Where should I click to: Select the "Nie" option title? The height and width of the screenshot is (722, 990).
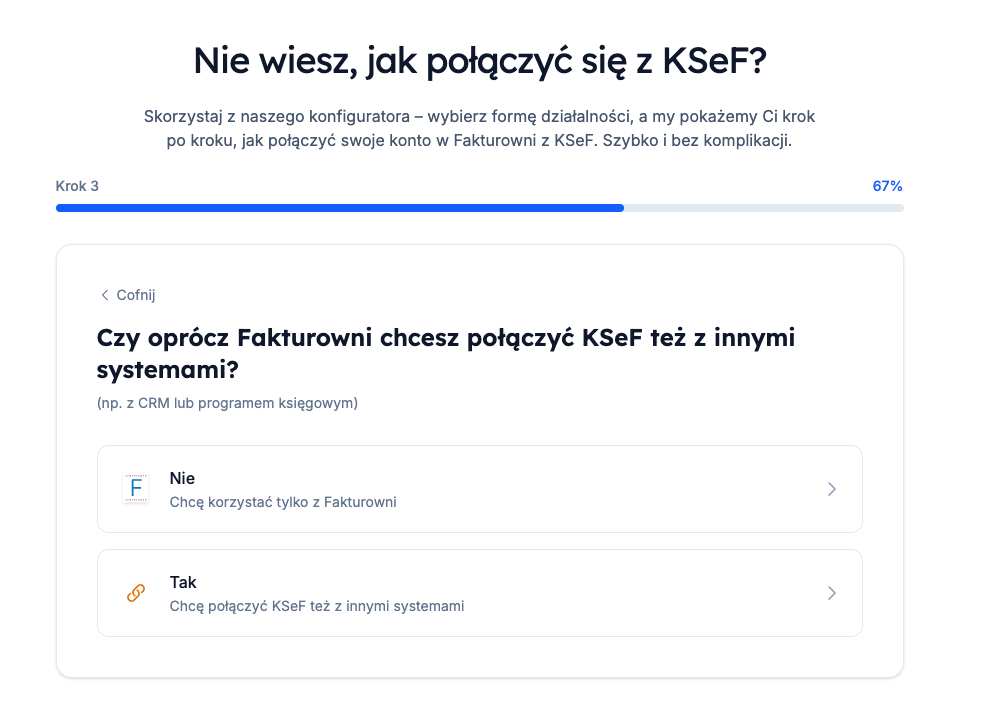(182, 479)
